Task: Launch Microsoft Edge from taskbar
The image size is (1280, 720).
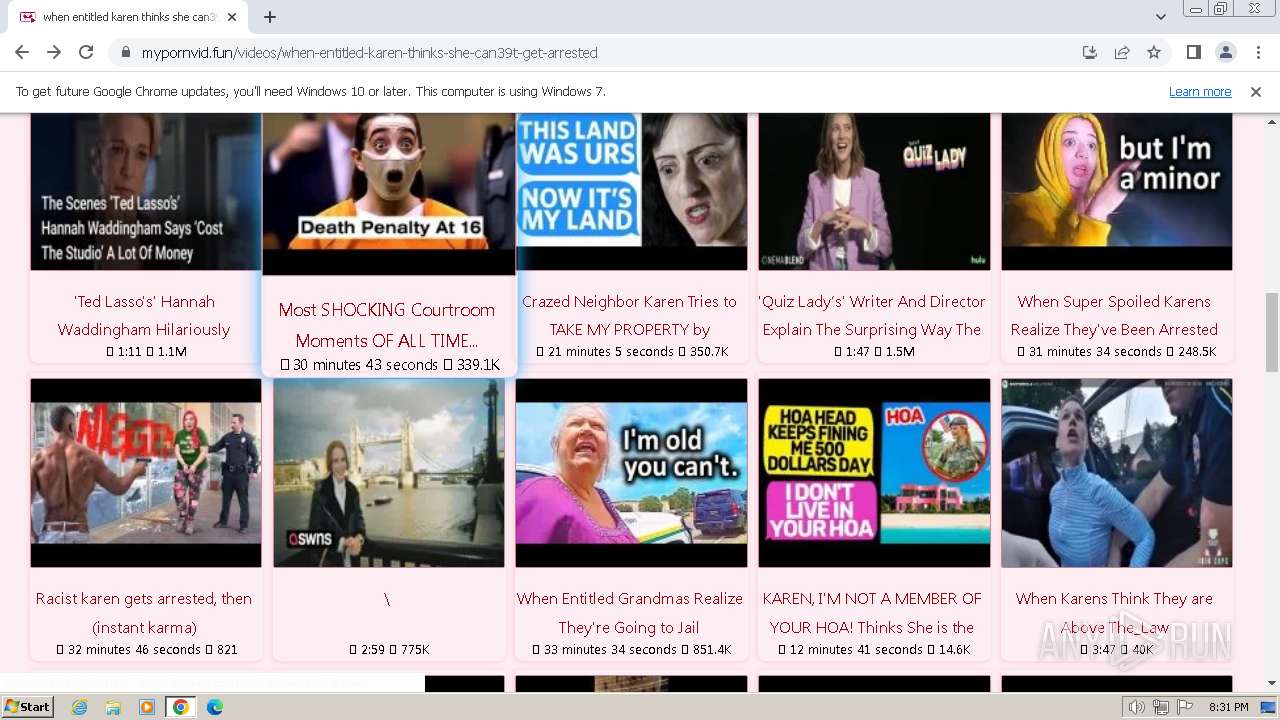Action: click(215, 707)
